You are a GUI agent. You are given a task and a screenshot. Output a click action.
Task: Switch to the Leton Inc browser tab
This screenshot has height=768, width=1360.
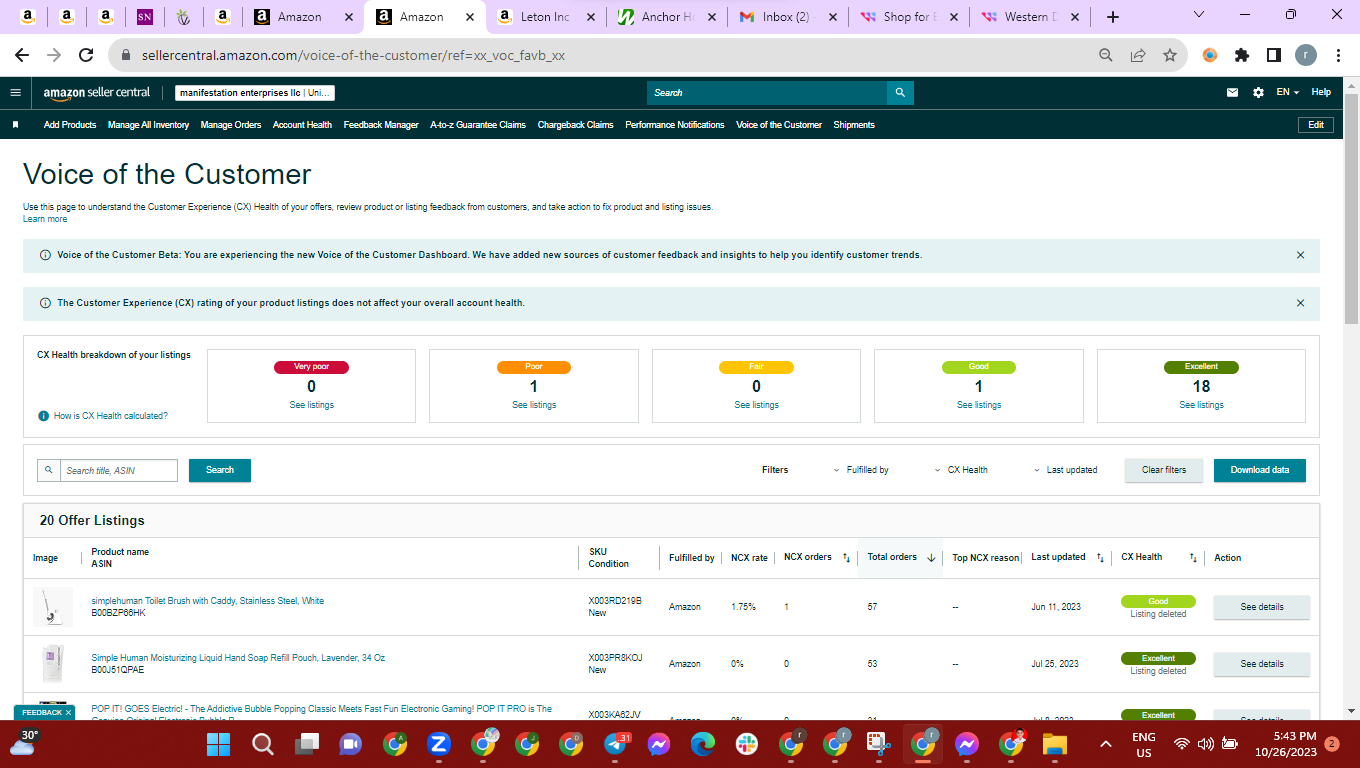[x=546, y=17]
